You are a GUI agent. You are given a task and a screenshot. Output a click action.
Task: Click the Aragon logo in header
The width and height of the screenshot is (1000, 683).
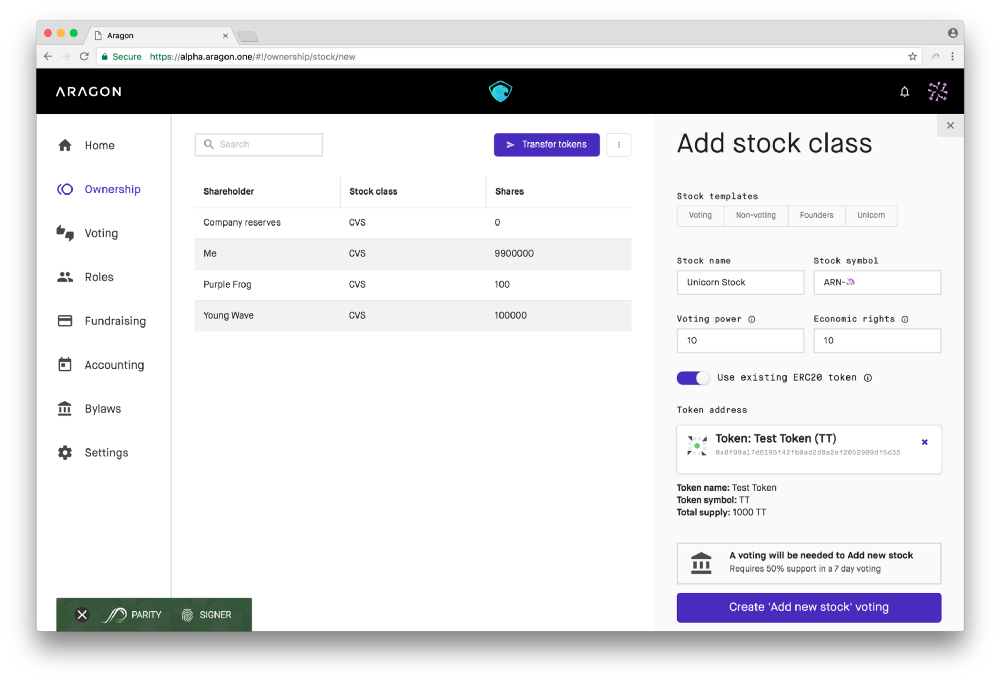point(88,92)
